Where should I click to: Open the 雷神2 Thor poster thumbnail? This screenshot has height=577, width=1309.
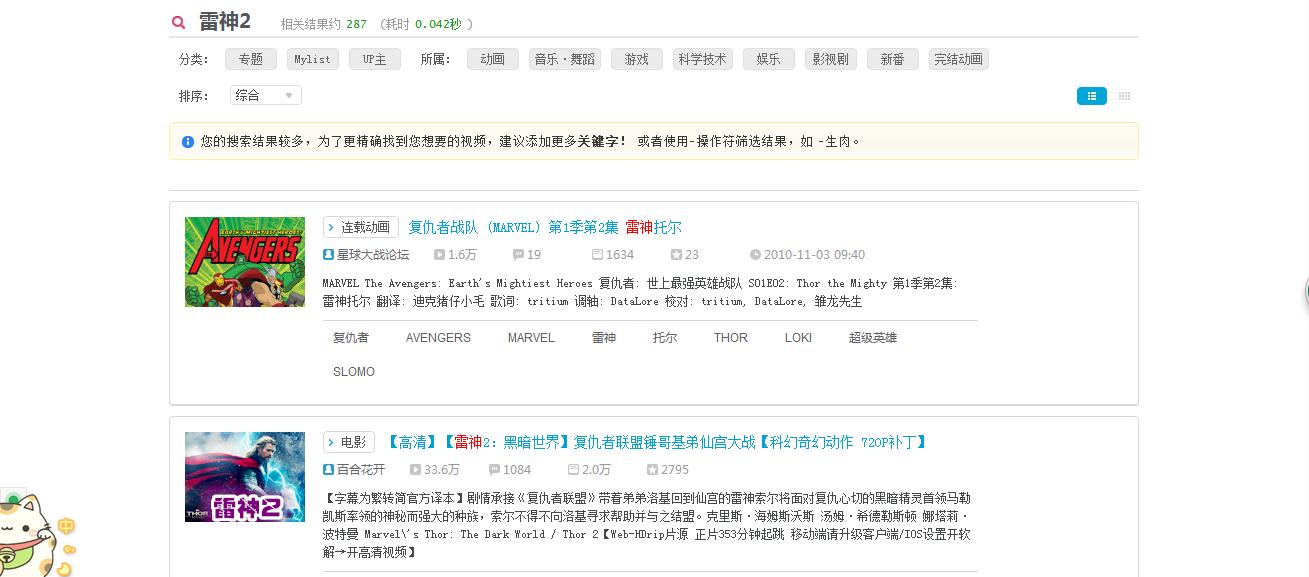(245, 477)
